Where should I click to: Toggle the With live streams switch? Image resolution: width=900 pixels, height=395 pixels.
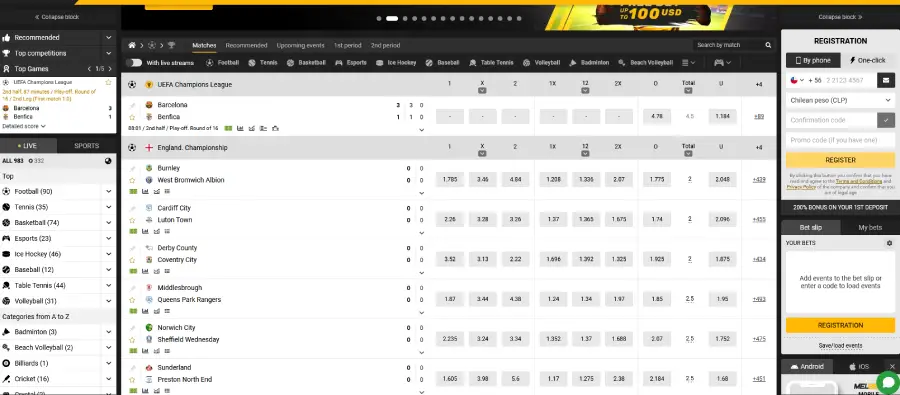coord(134,63)
